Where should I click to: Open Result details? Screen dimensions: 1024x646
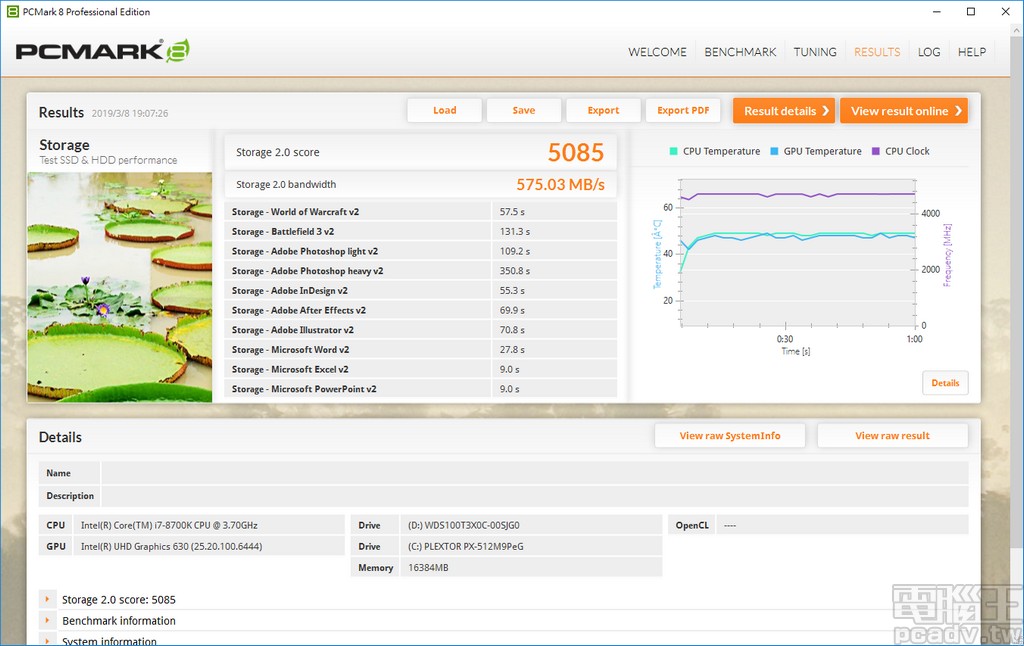[x=784, y=111]
